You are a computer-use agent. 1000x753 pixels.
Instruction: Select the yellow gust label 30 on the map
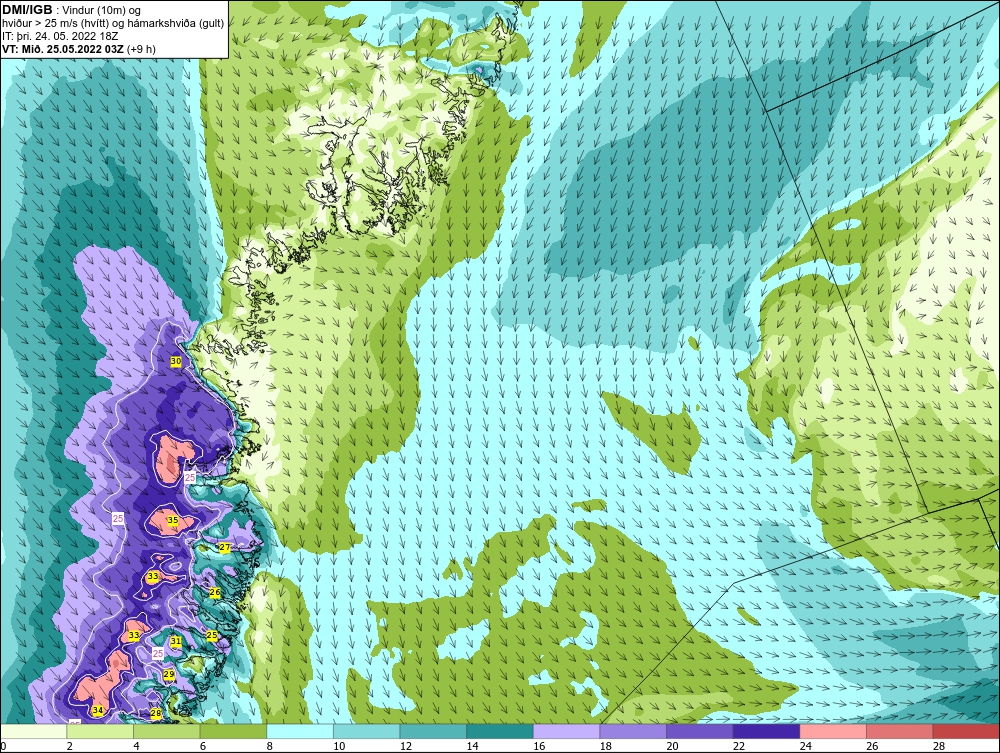[176, 362]
